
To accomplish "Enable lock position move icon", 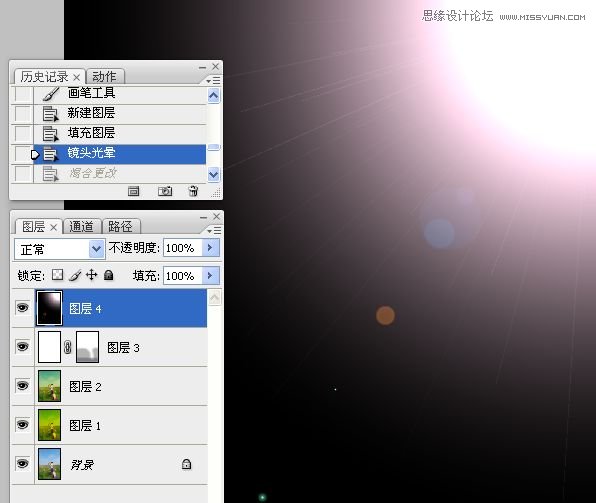I will pos(92,275).
